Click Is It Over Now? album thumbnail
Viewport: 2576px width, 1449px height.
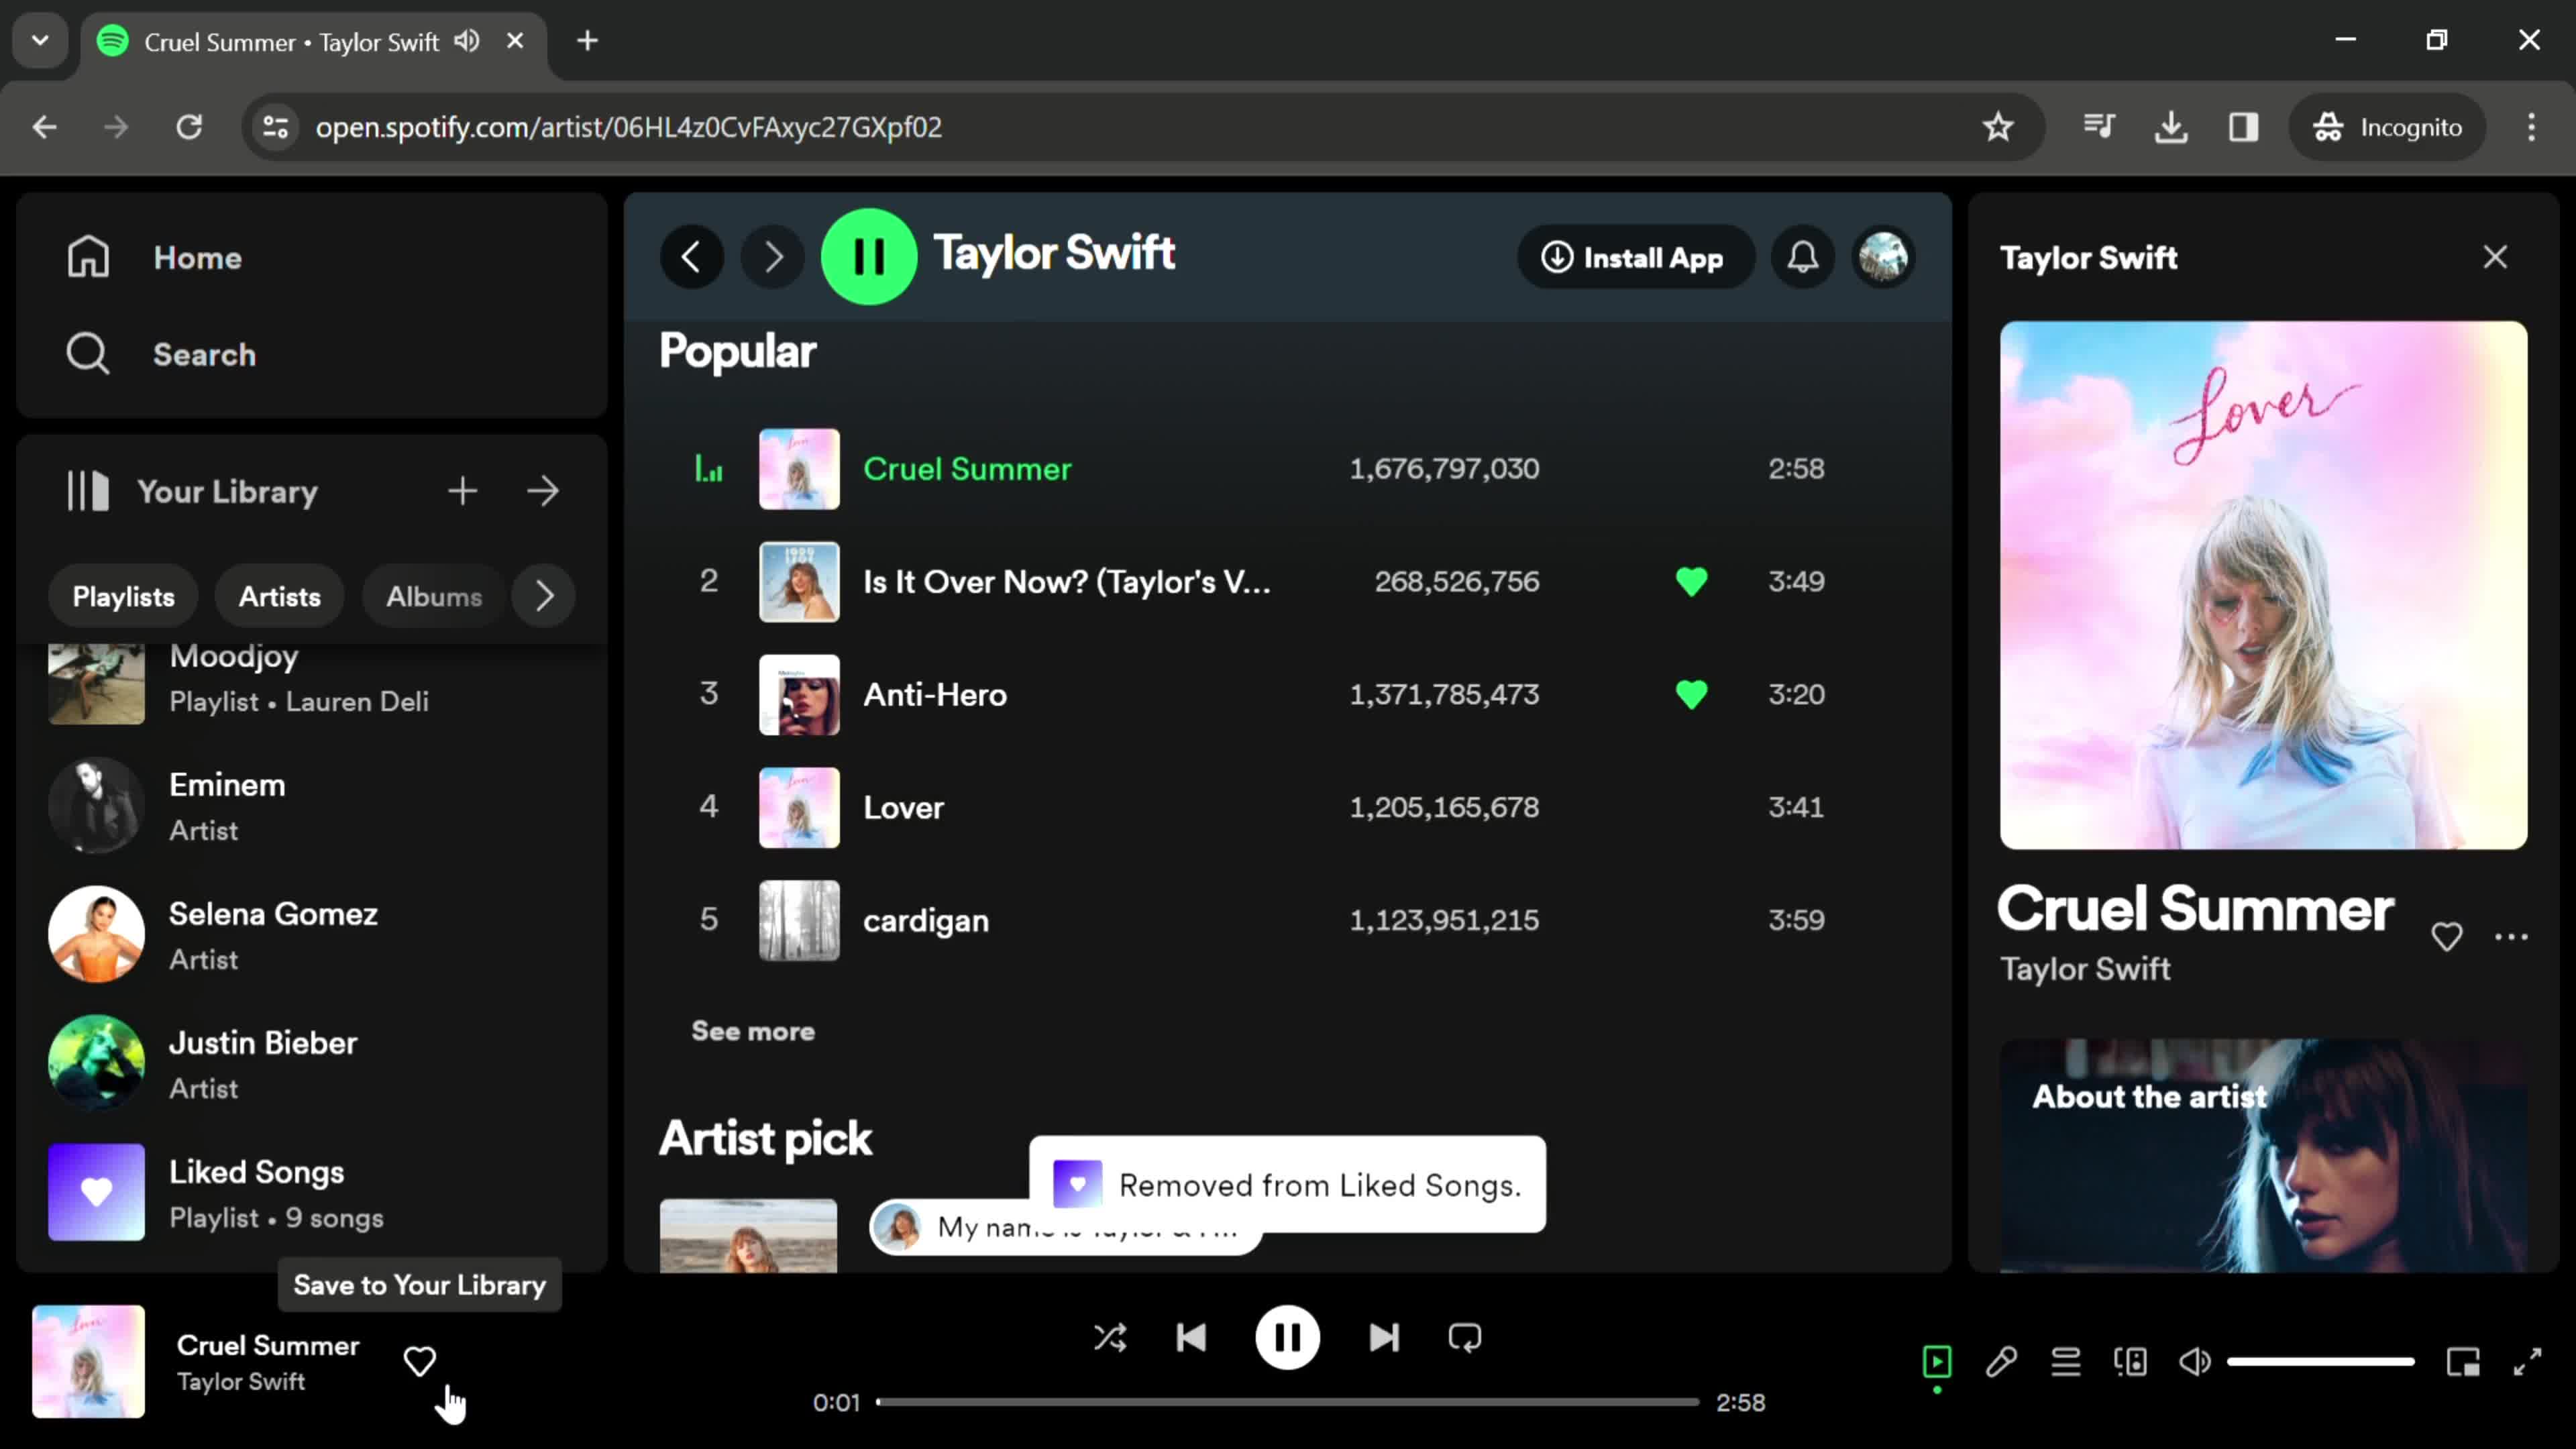pos(799,582)
